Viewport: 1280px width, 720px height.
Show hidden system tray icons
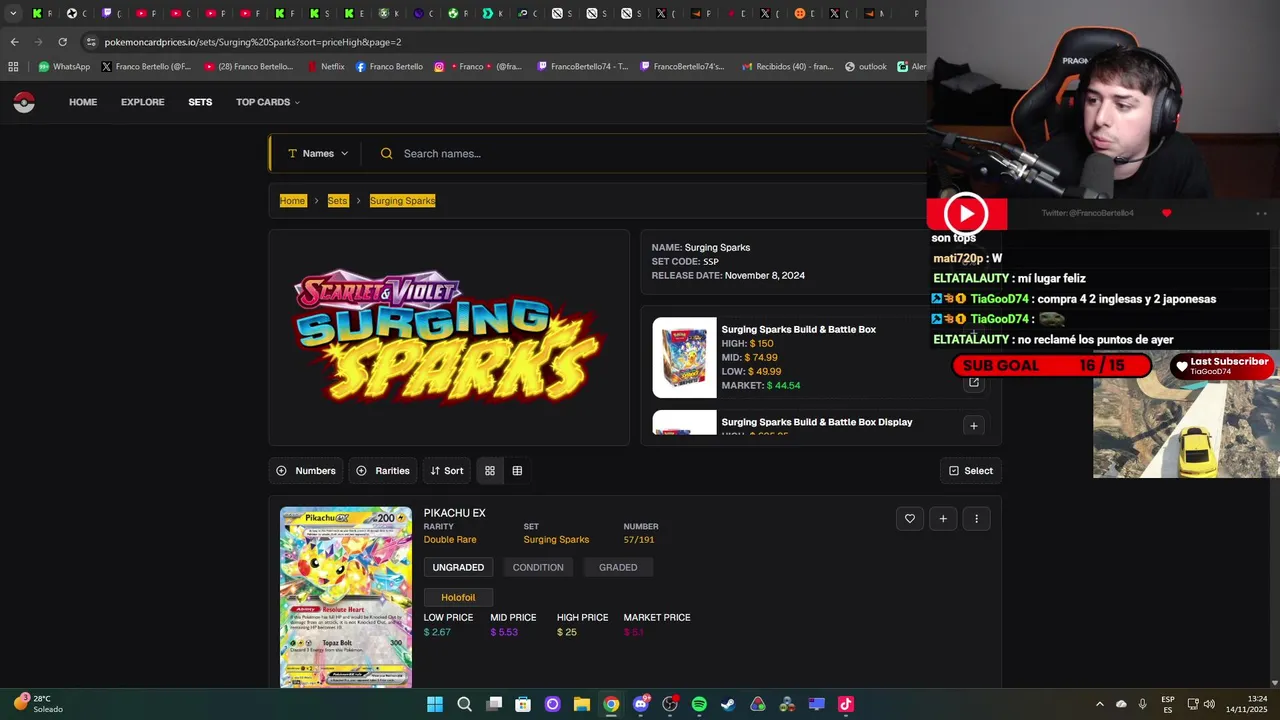click(x=1099, y=704)
